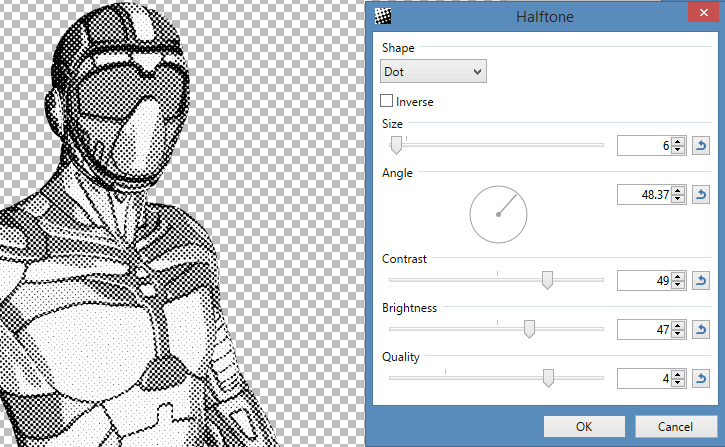This screenshot has width=725, height=447.
Task: Click the Angle spinner arrows
Action: [677, 194]
